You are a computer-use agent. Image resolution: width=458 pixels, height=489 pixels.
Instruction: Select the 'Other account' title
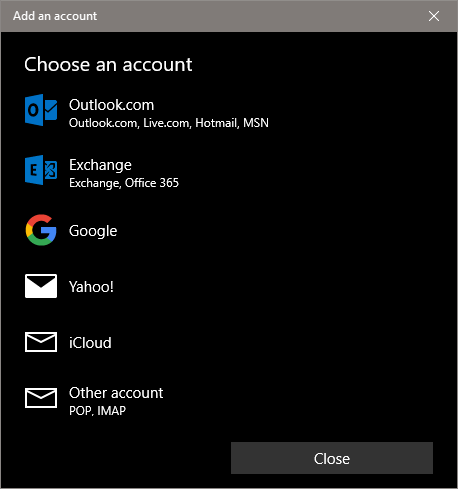(116, 393)
